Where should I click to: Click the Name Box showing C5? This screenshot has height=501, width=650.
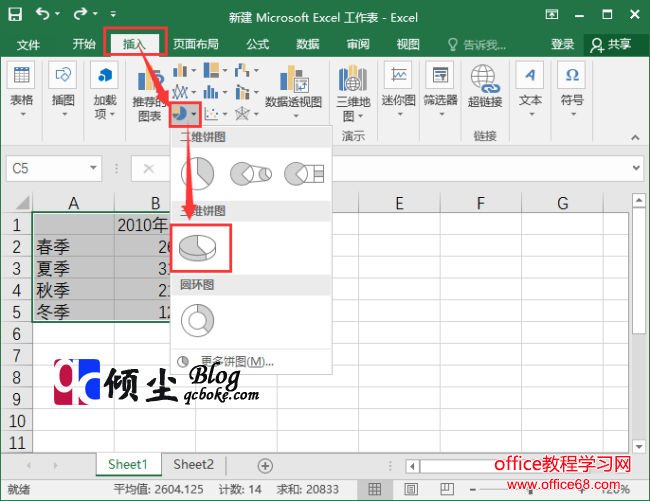pos(47,168)
